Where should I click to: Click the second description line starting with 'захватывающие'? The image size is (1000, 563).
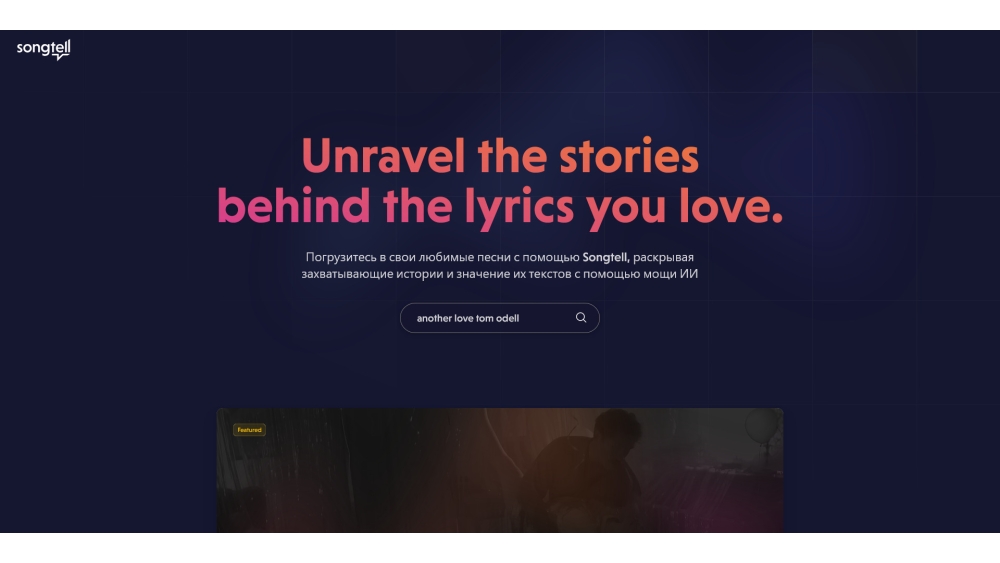point(499,274)
